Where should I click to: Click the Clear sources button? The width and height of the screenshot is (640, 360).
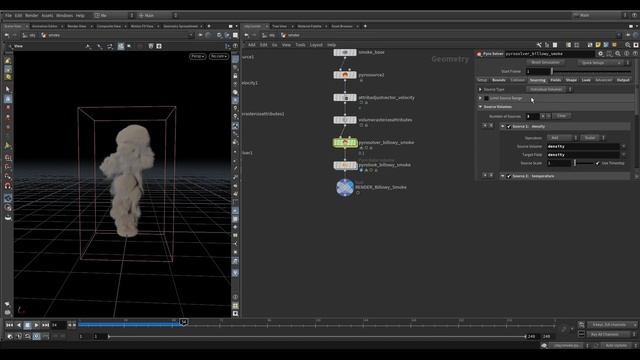[x=562, y=116]
